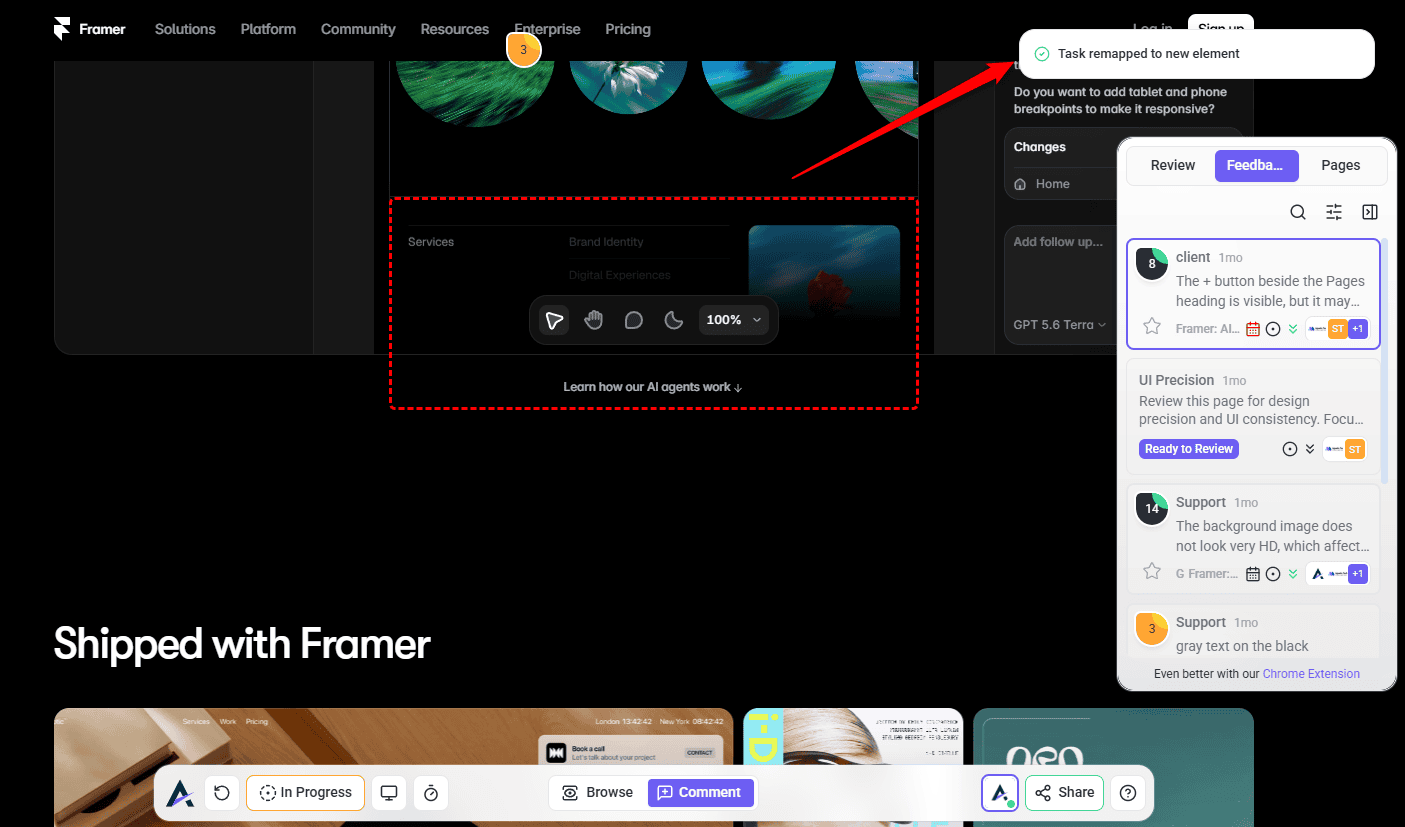Screen dimensions: 1405x827
Task: Open the Resources menu
Action: coord(455,29)
